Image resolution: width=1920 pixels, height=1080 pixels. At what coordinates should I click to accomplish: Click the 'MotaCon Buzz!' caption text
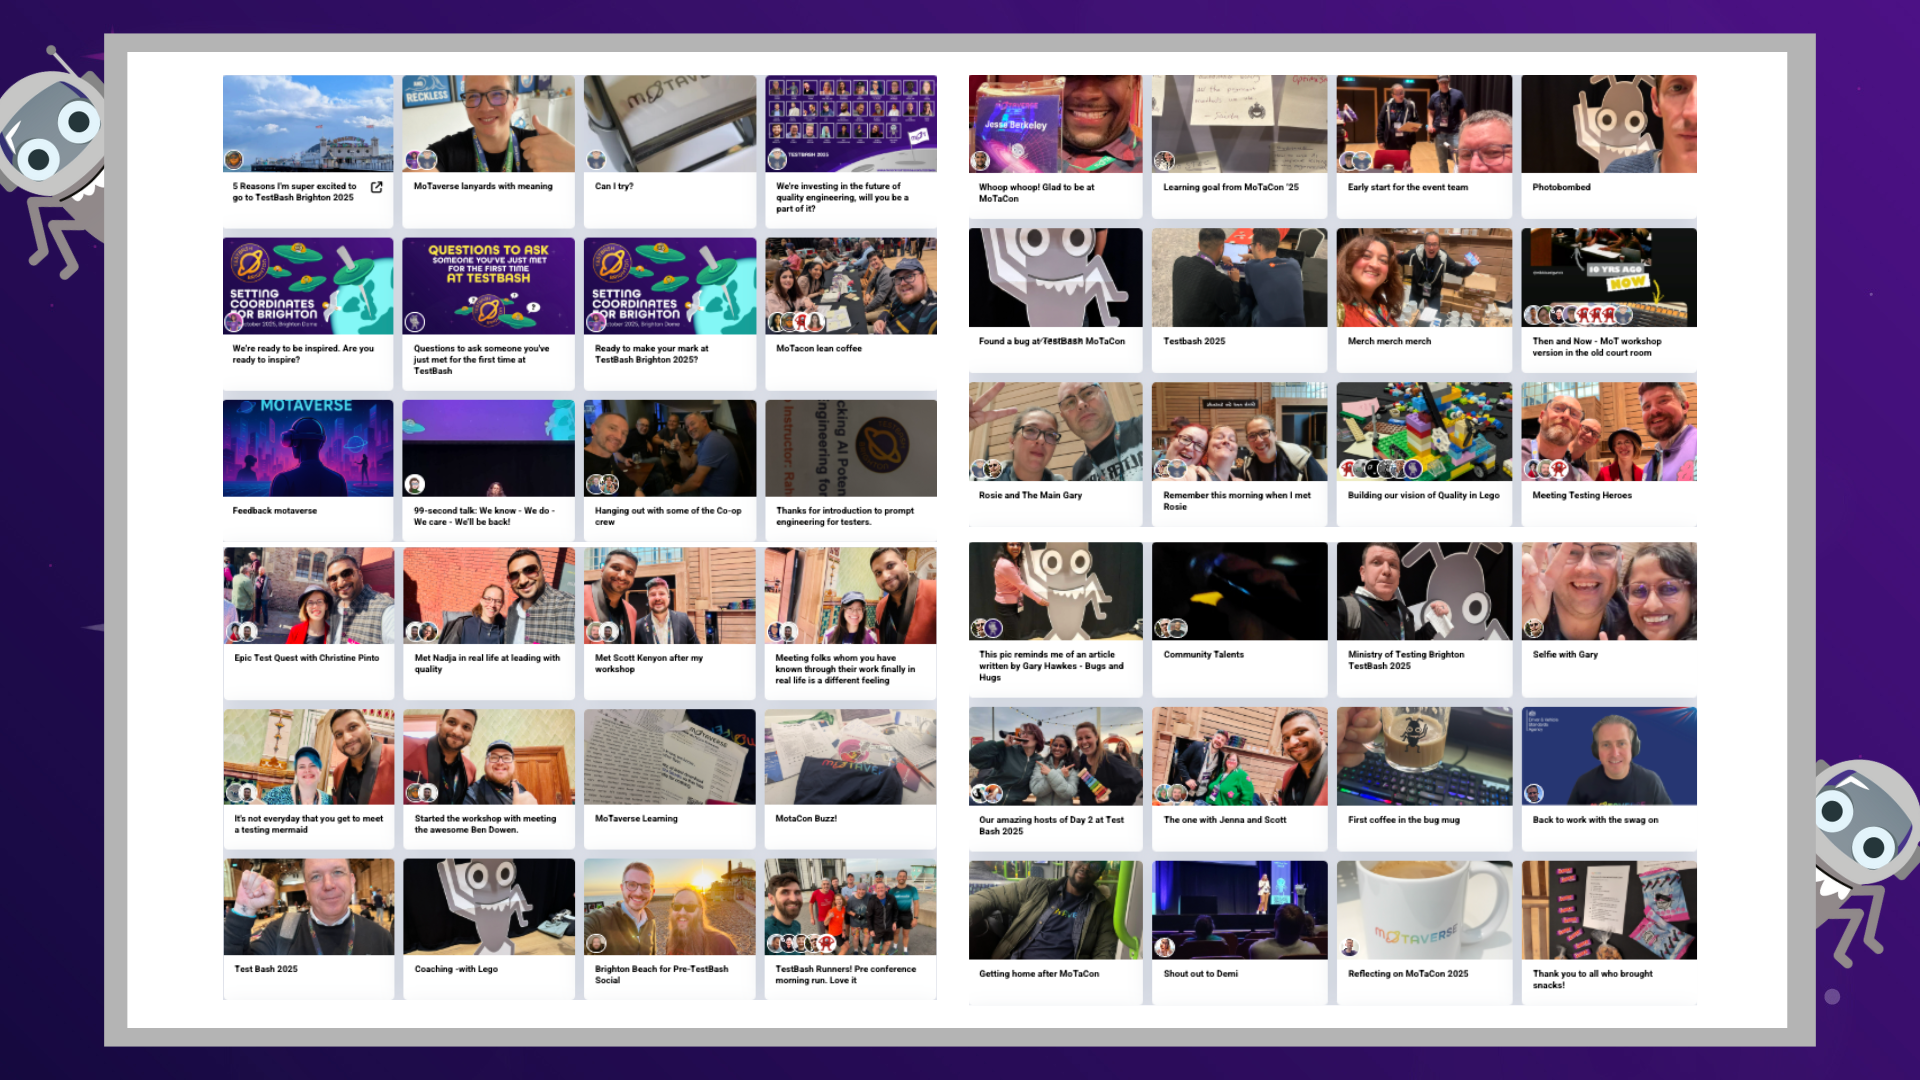805,818
